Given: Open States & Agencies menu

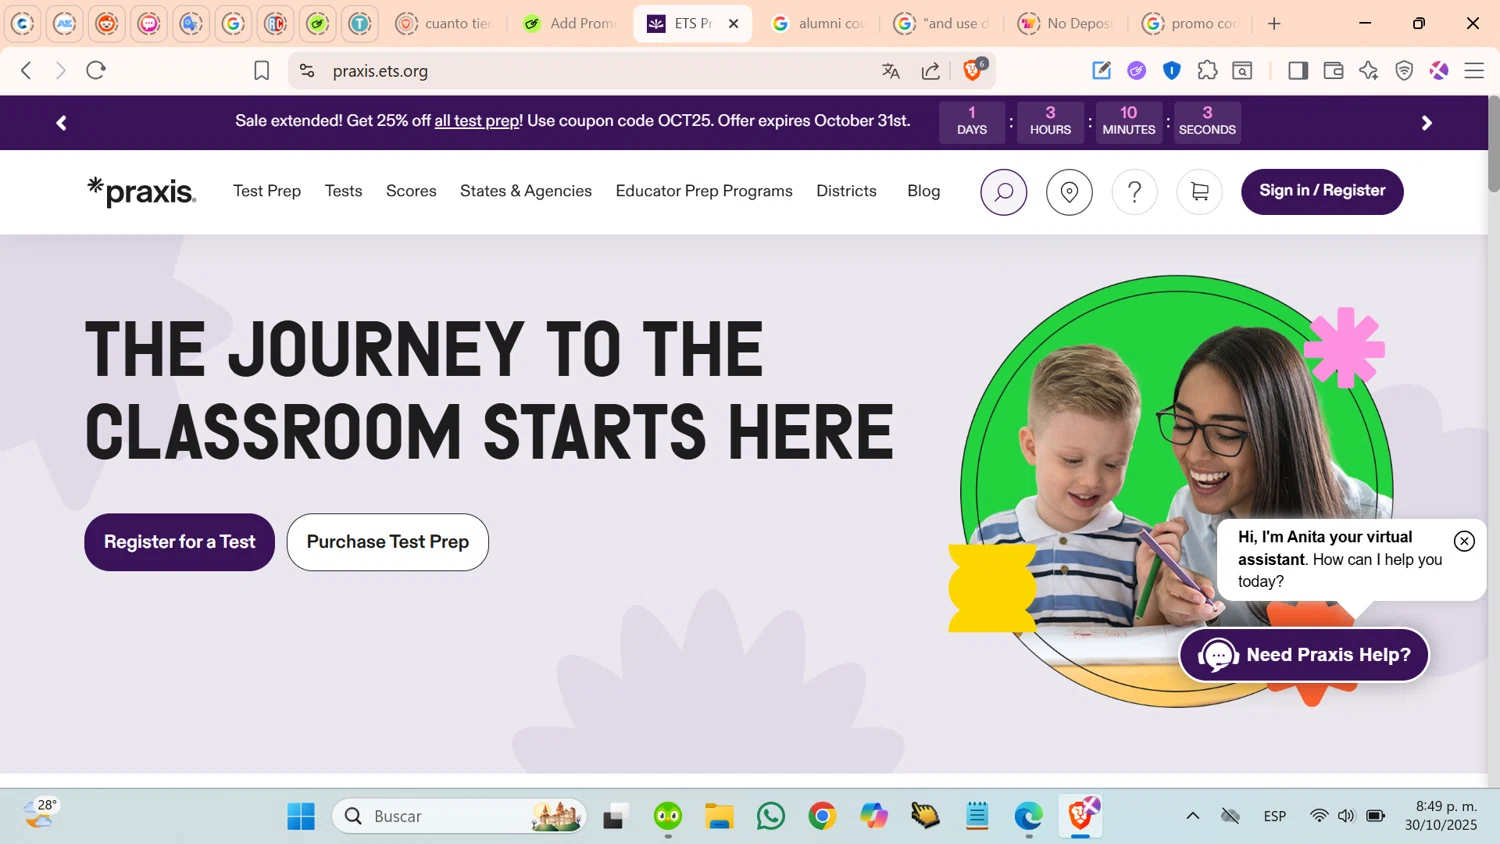Looking at the screenshot, I should coord(526,191).
